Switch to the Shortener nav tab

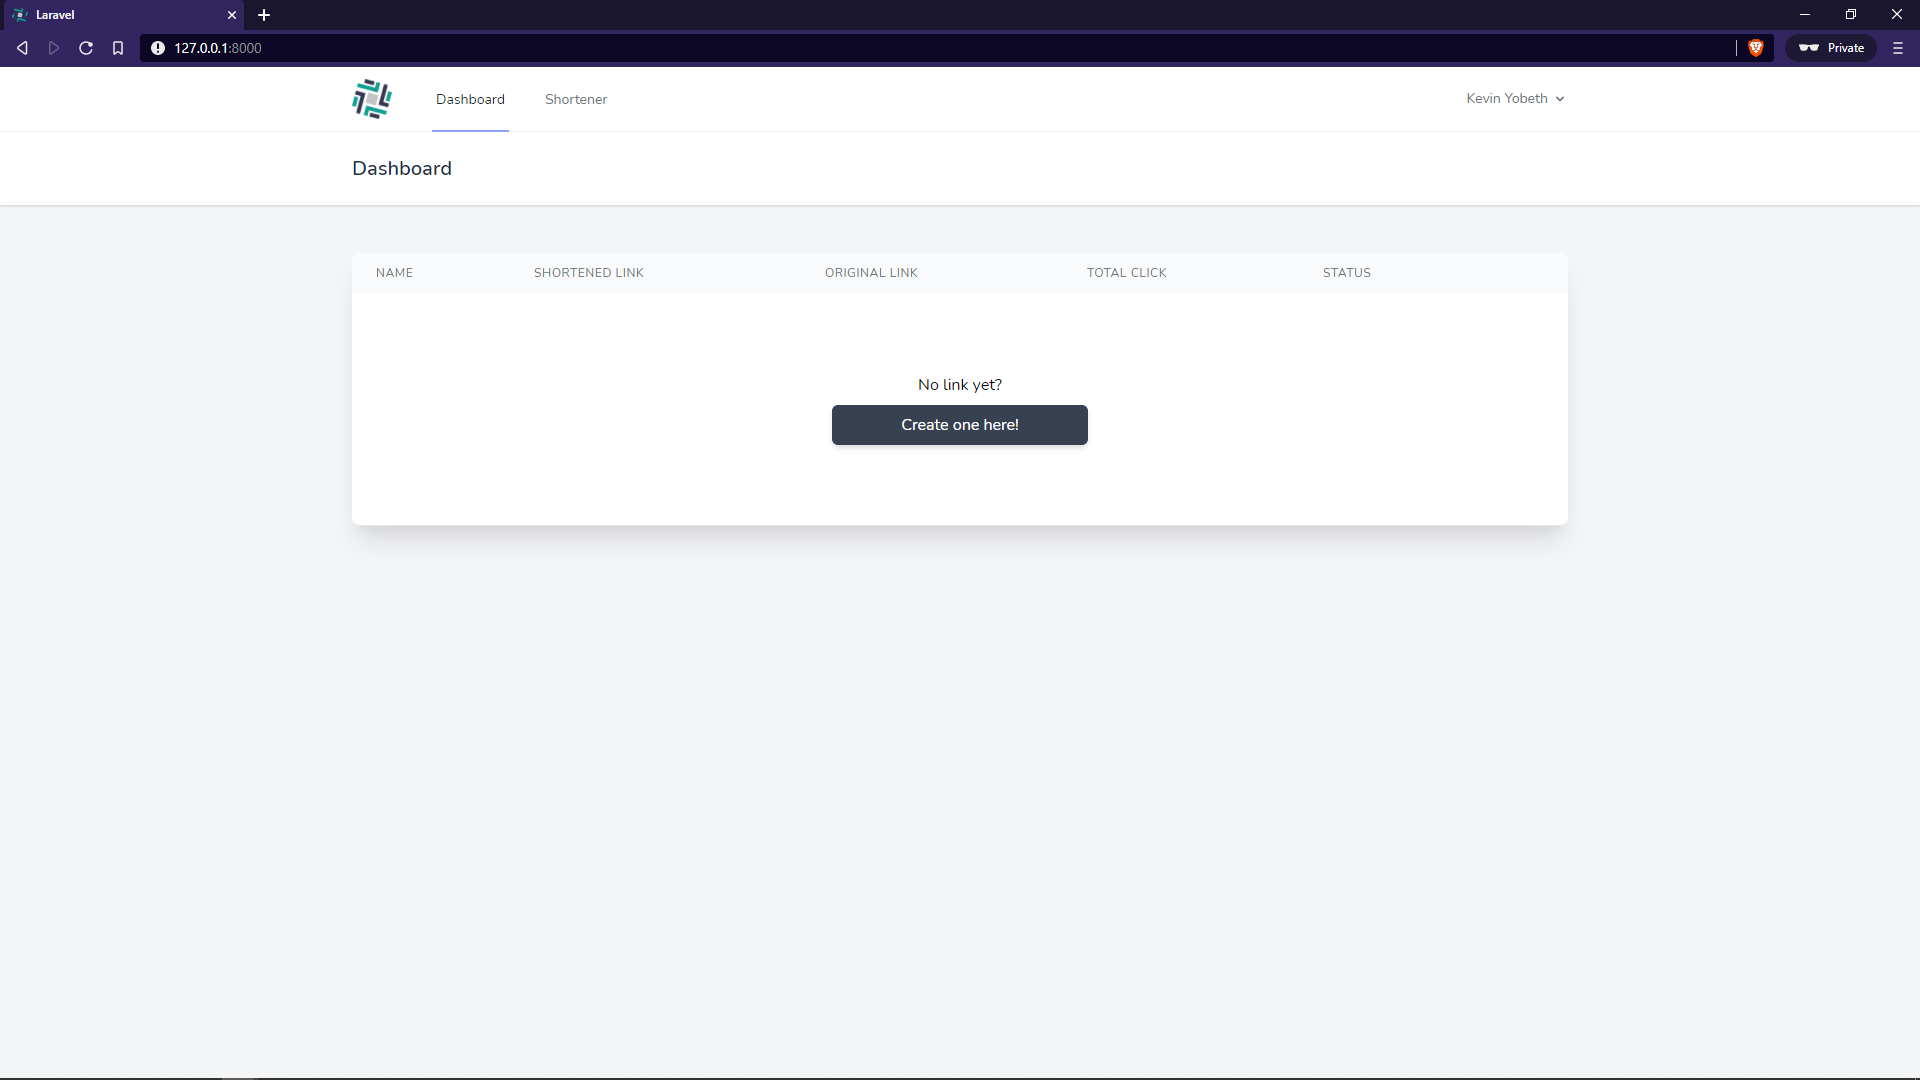576,99
